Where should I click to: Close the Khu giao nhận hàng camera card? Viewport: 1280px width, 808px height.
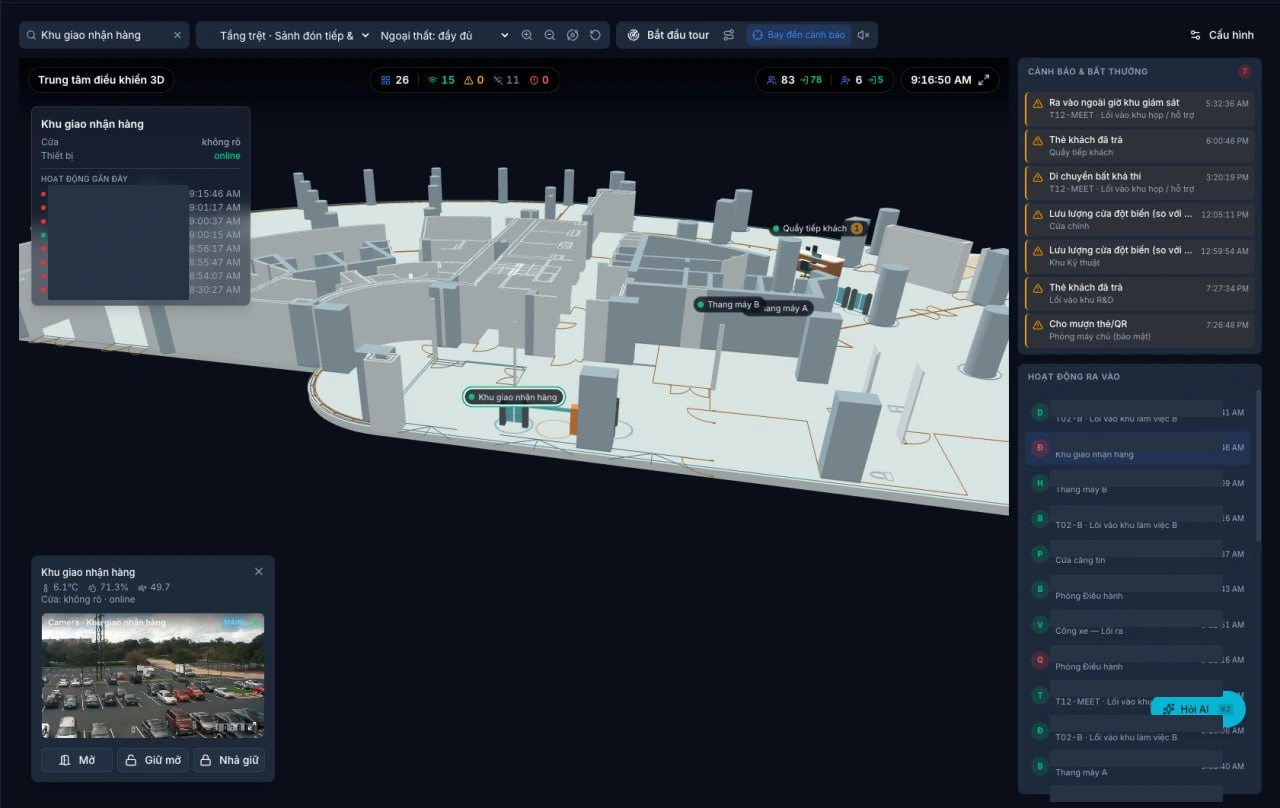tap(259, 572)
